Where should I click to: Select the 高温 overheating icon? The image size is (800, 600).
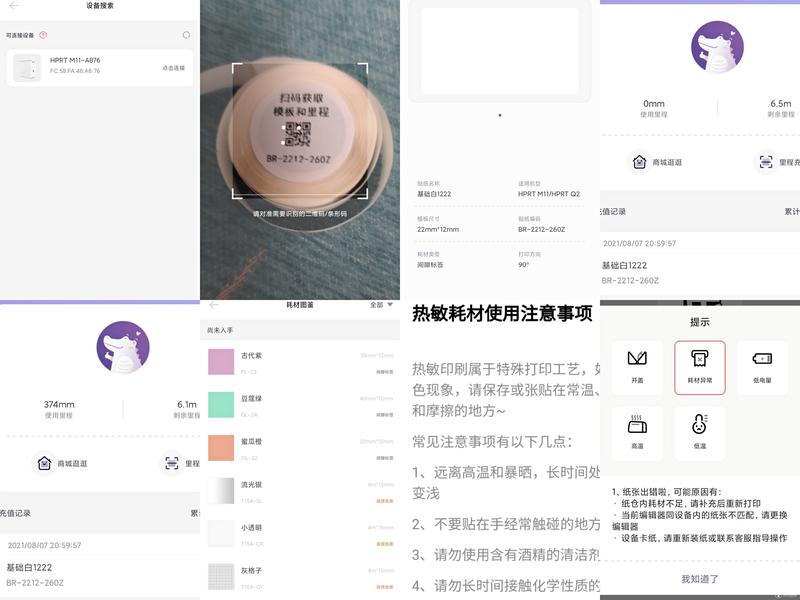(637, 433)
